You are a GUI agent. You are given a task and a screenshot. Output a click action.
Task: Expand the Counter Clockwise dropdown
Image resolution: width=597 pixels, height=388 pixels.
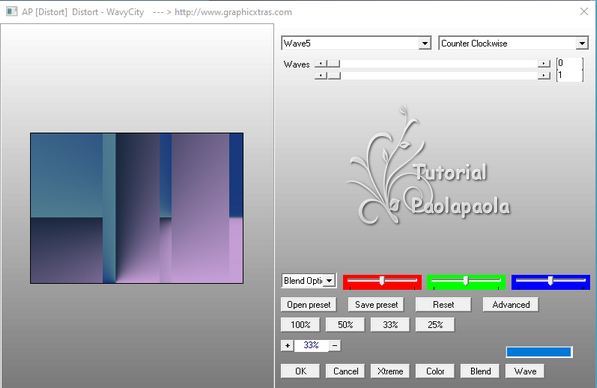582,43
